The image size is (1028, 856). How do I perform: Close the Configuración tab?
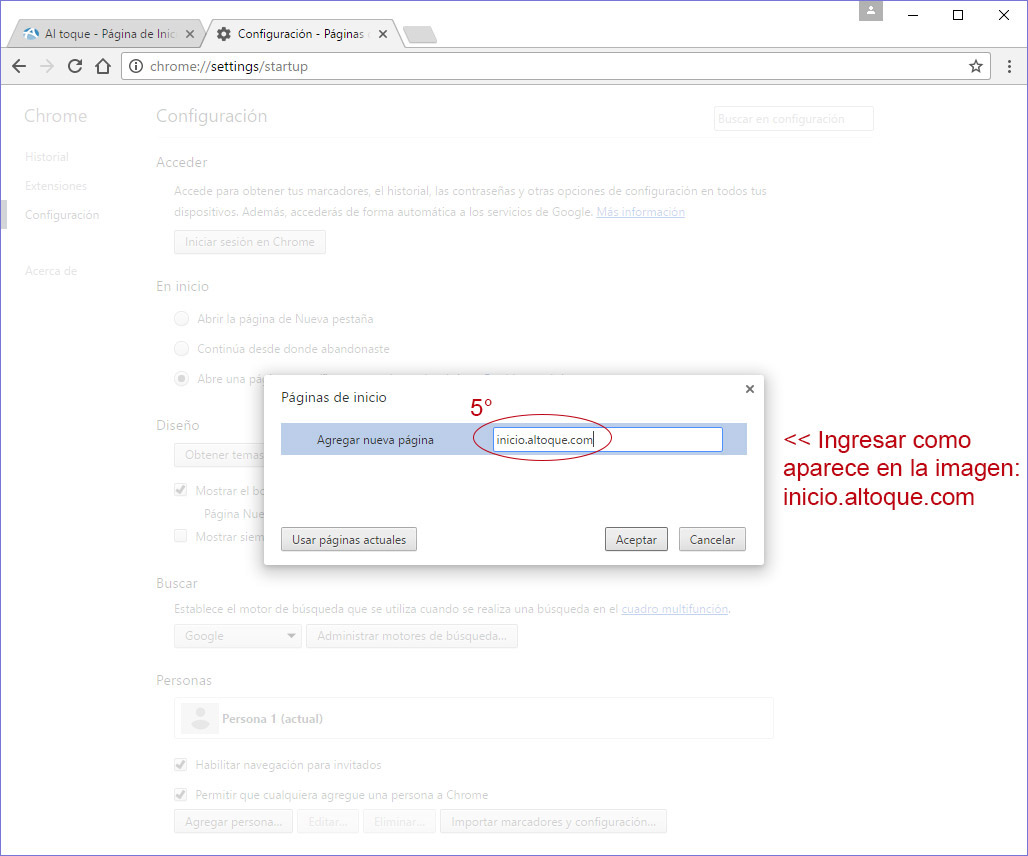tap(383, 34)
